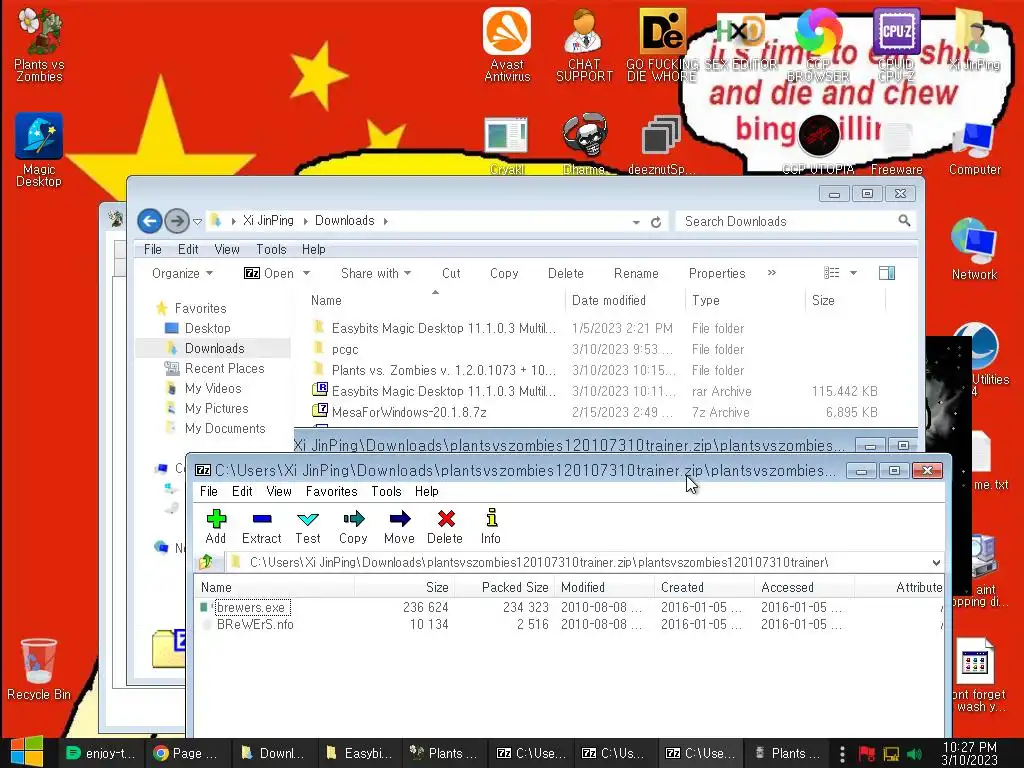Click Rename in the Explorer command bar
1024x768 pixels.
(636, 274)
